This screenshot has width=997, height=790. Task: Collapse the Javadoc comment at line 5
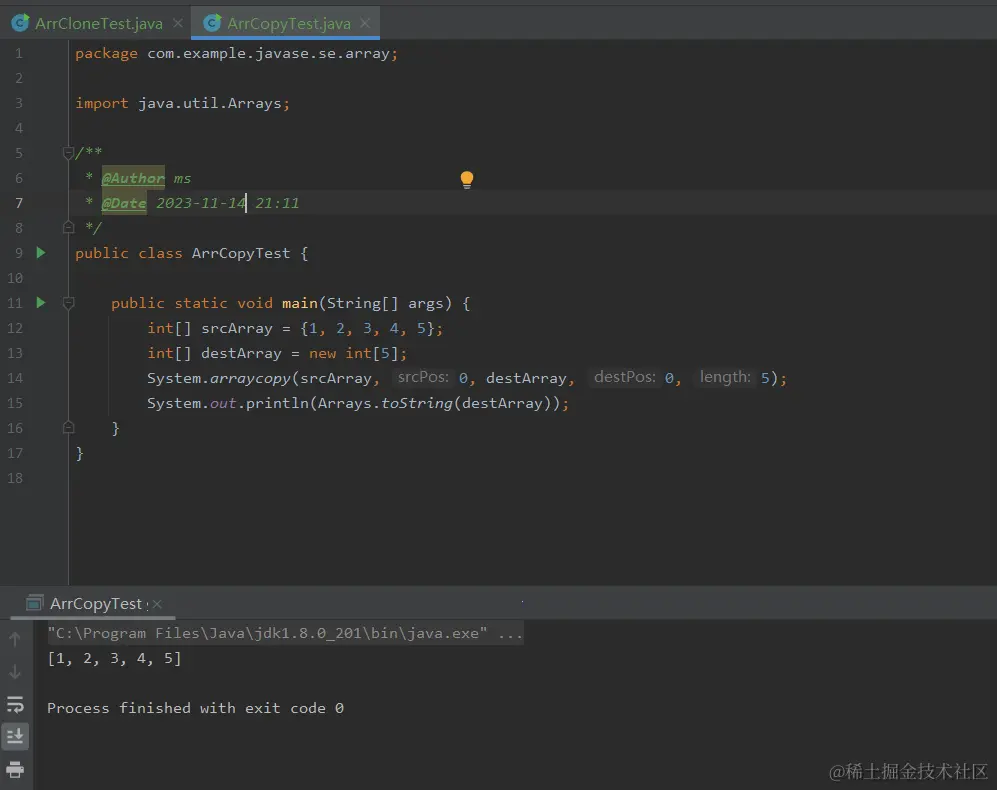[69, 153]
